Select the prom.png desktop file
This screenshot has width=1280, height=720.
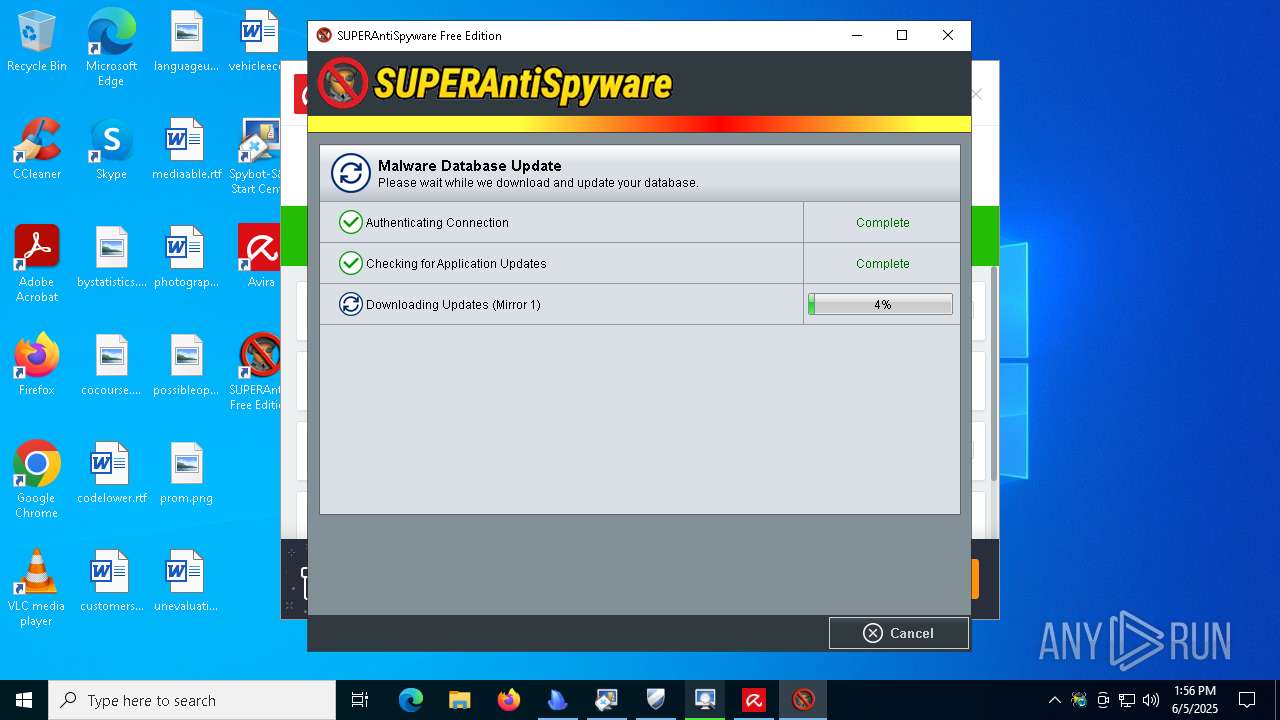(186, 474)
